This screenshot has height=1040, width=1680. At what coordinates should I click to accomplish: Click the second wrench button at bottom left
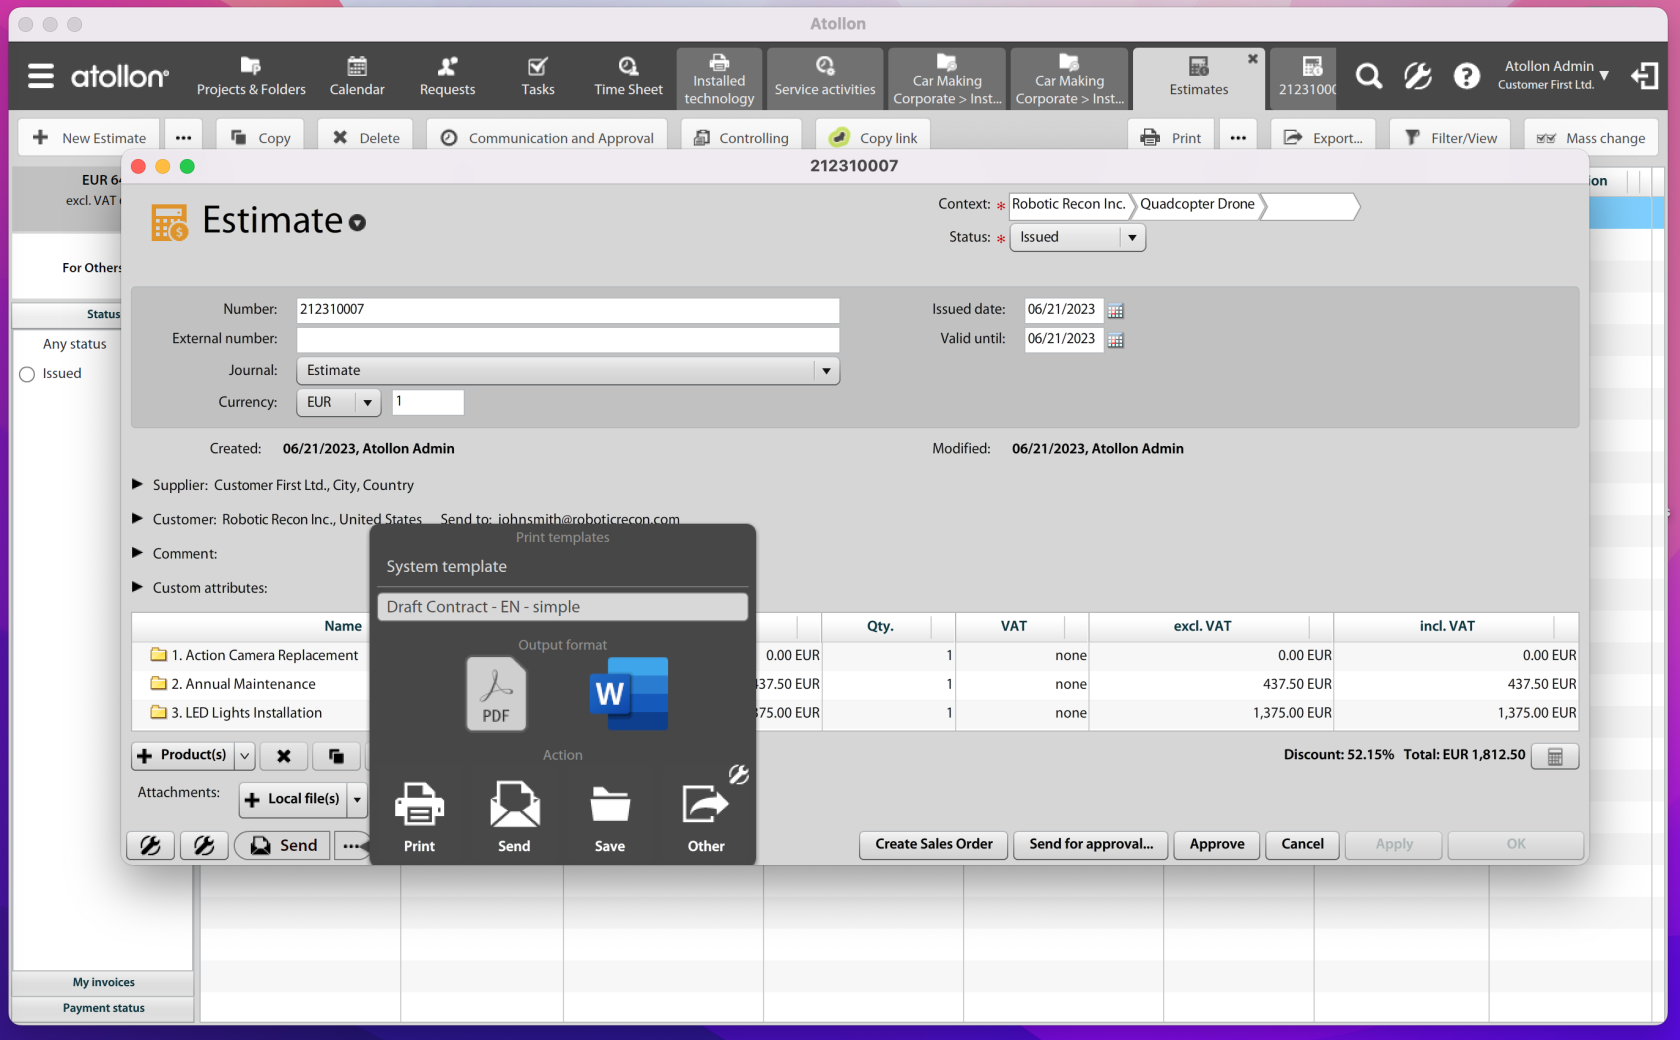coord(204,846)
